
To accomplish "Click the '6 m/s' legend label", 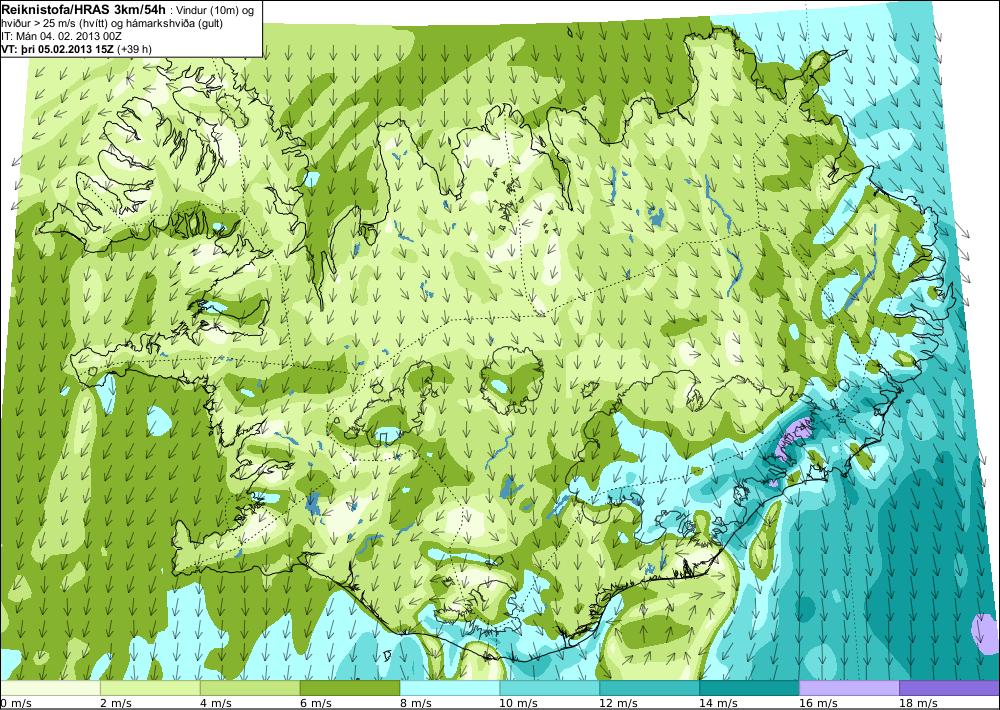I will (316, 703).
